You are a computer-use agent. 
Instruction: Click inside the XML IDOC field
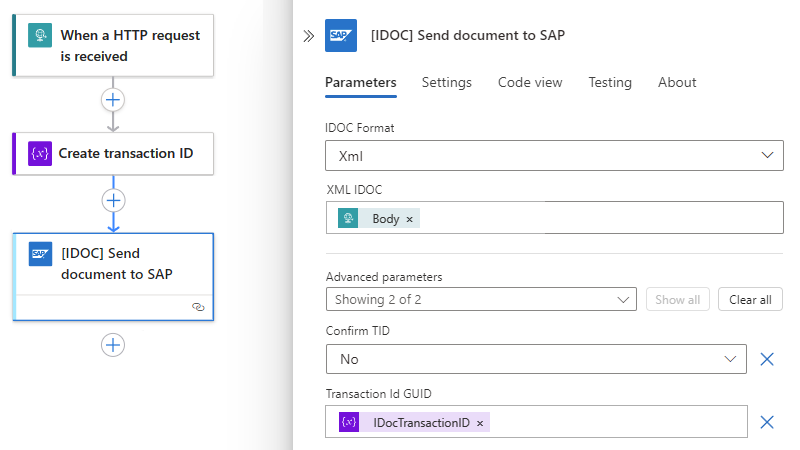tap(600, 218)
